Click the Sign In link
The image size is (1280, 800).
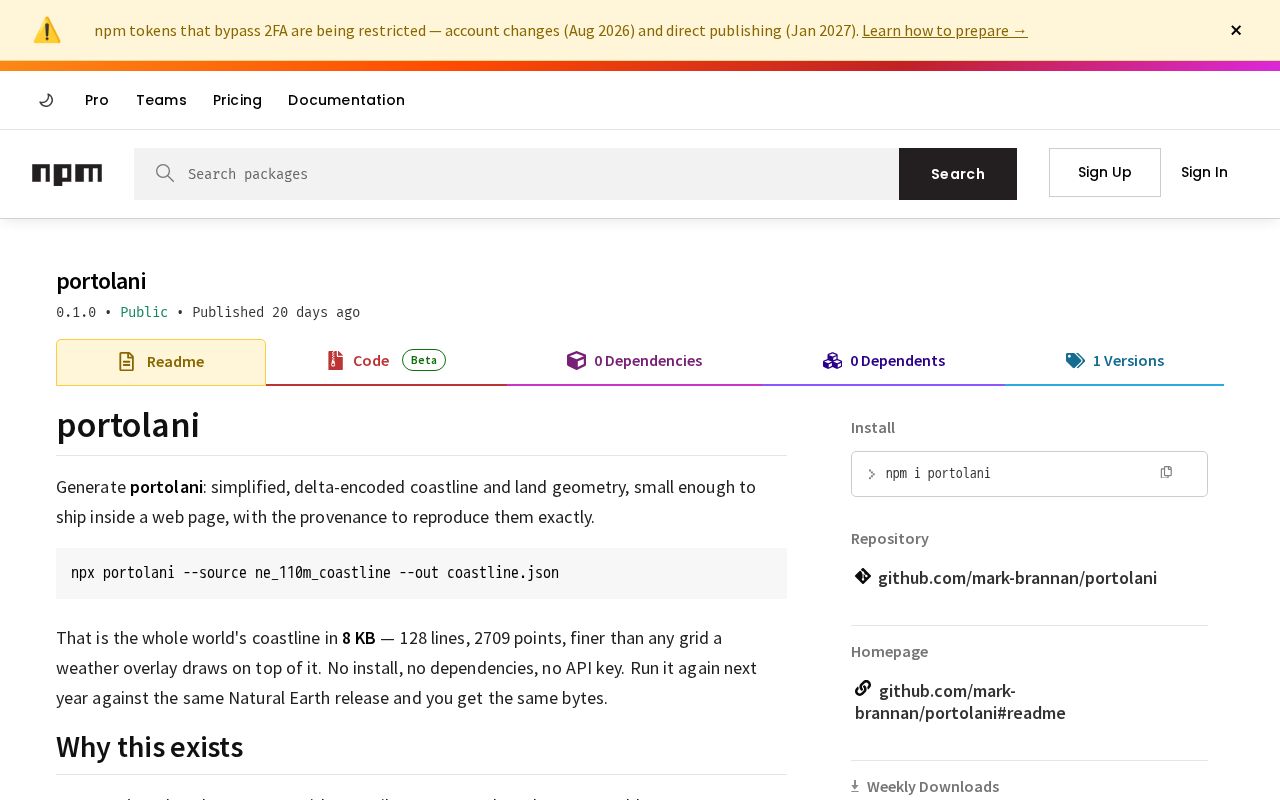tap(1204, 172)
